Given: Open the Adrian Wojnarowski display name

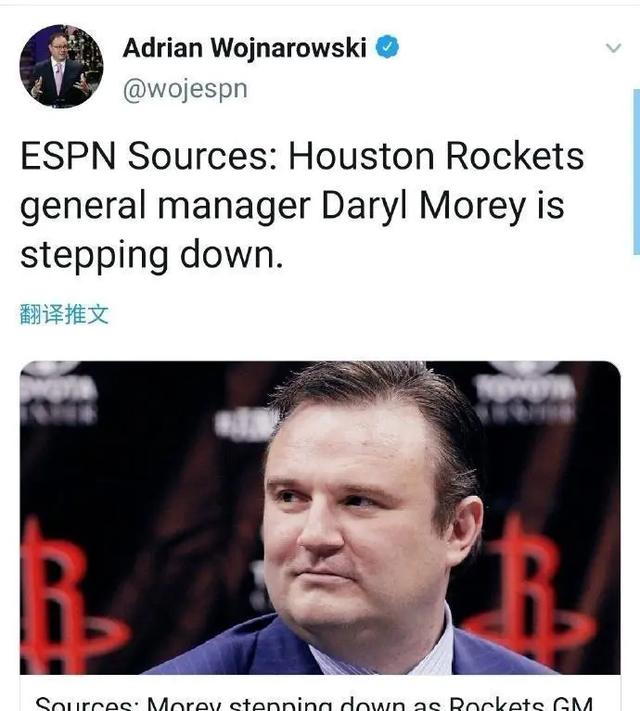Looking at the screenshot, I should (x=244, y=48).
